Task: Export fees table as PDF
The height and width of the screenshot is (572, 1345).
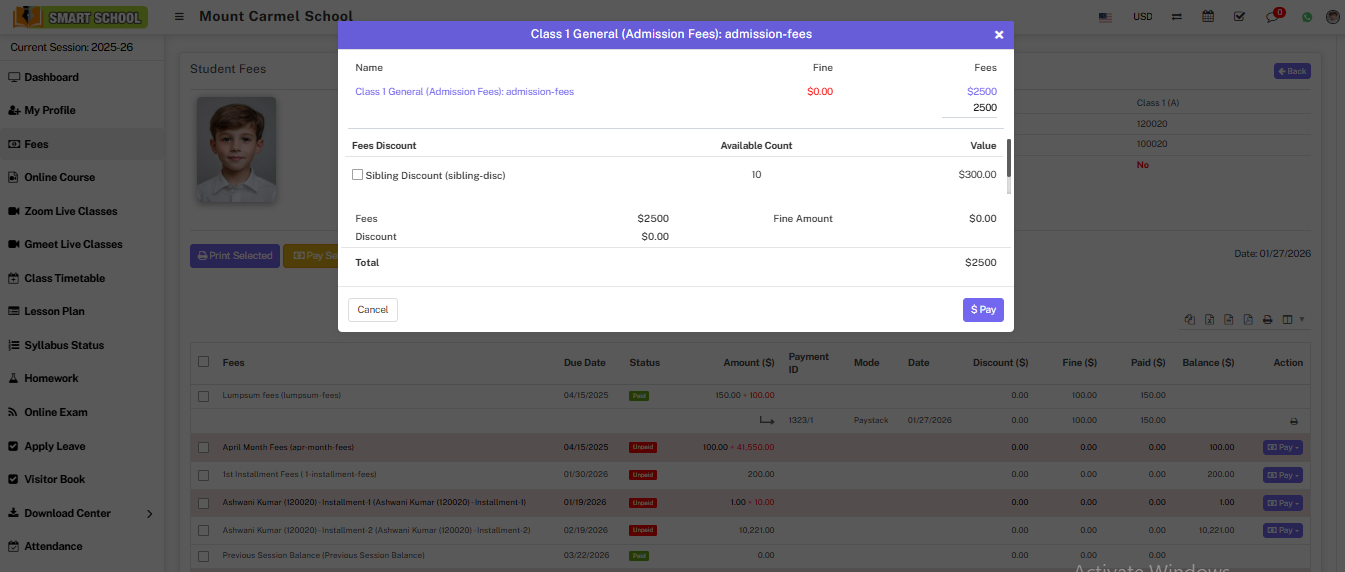Action: 1248,320
